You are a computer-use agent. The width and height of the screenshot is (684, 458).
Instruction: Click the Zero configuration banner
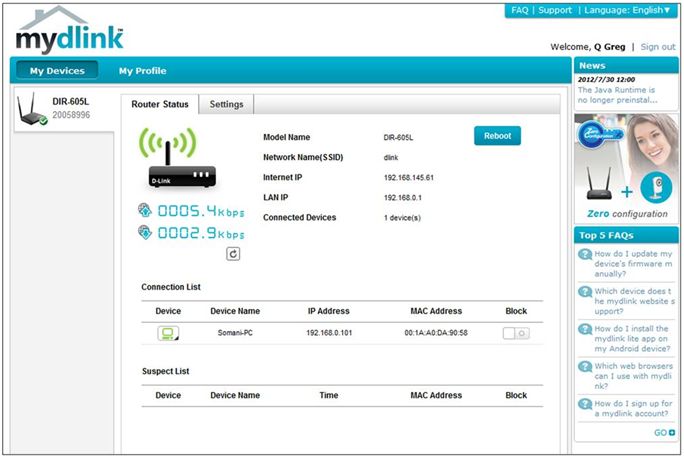(626, 167)
